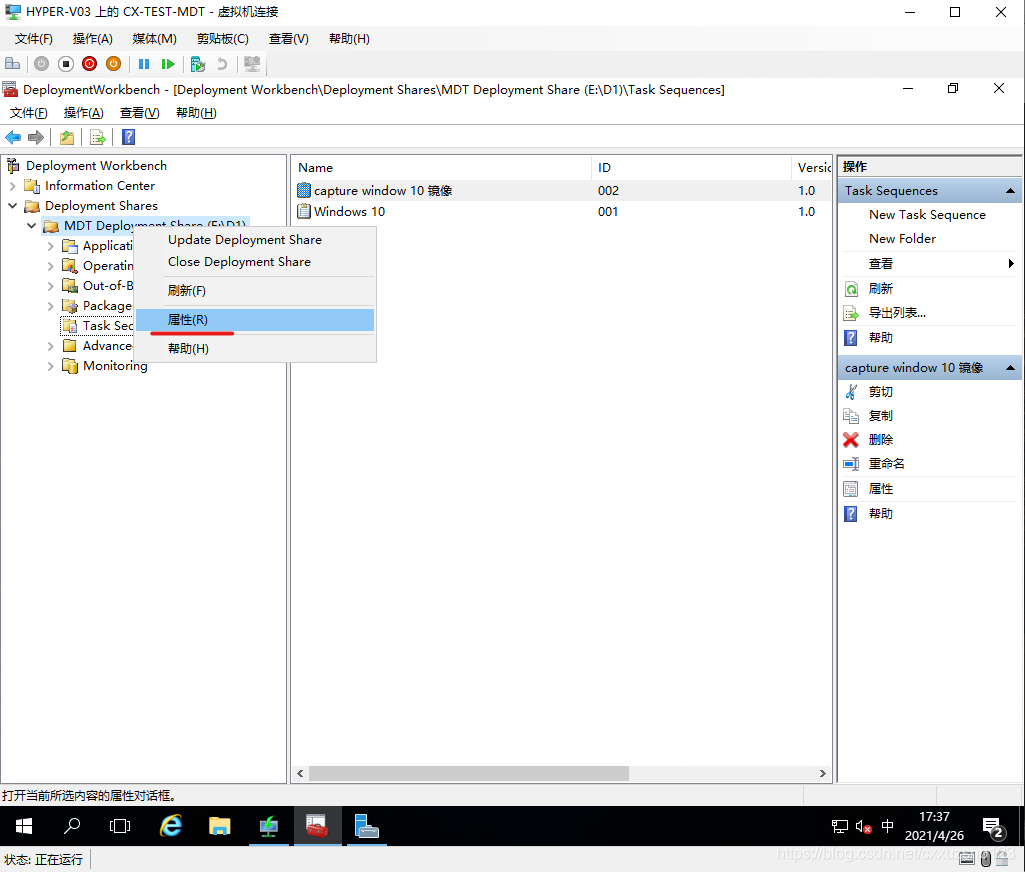Open the notification center icon

(x=994, y=828)
